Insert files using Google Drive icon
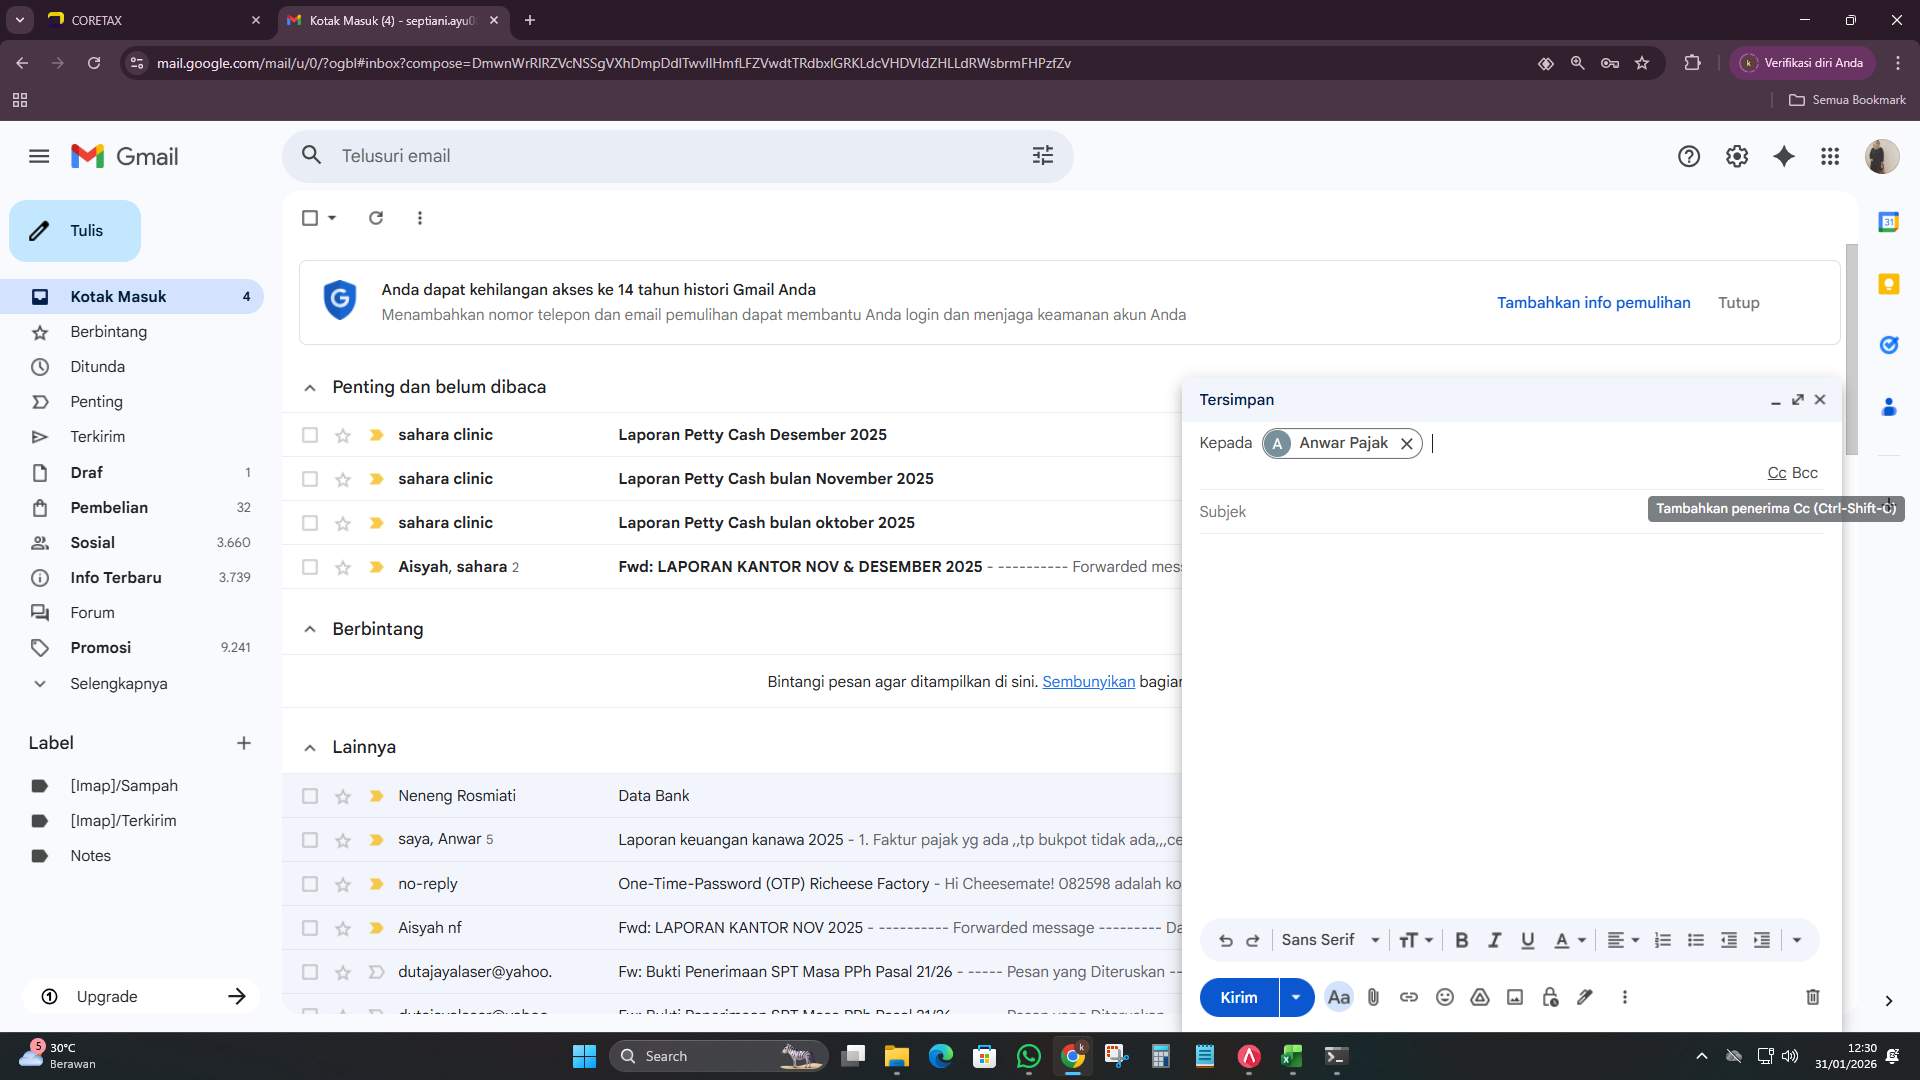The width and height of the screenshot is (1920, 1080). pos(1480,997)
